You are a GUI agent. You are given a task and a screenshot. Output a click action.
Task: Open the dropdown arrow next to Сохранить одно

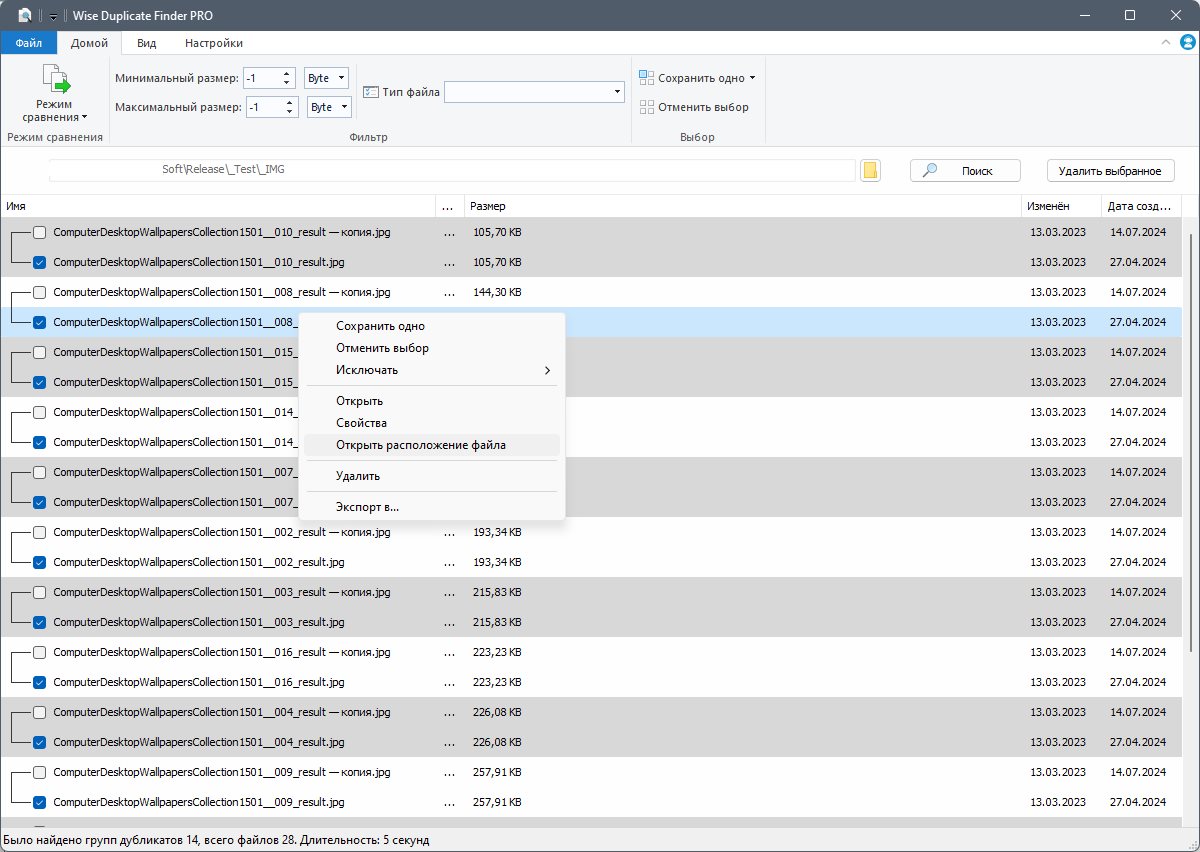point(752,78)
